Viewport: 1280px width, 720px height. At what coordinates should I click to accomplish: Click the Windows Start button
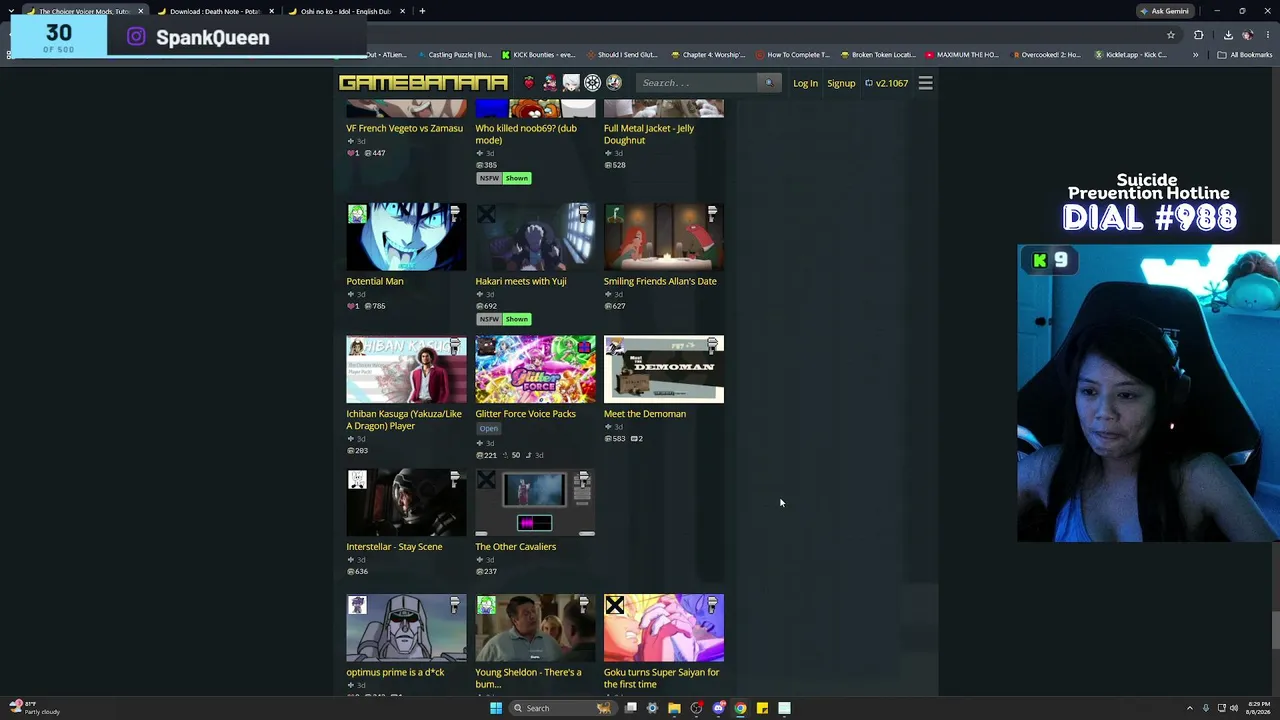tap(496, 708)
